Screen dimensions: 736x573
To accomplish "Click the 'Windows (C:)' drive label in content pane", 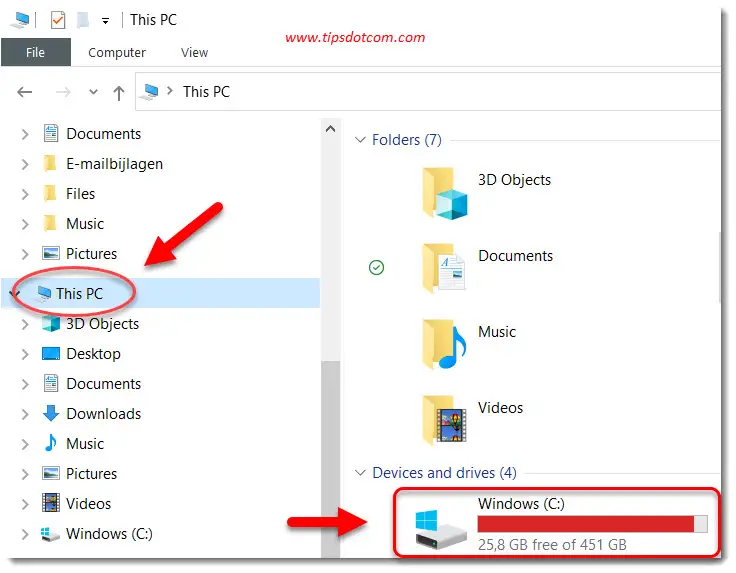I will (521, 504).
